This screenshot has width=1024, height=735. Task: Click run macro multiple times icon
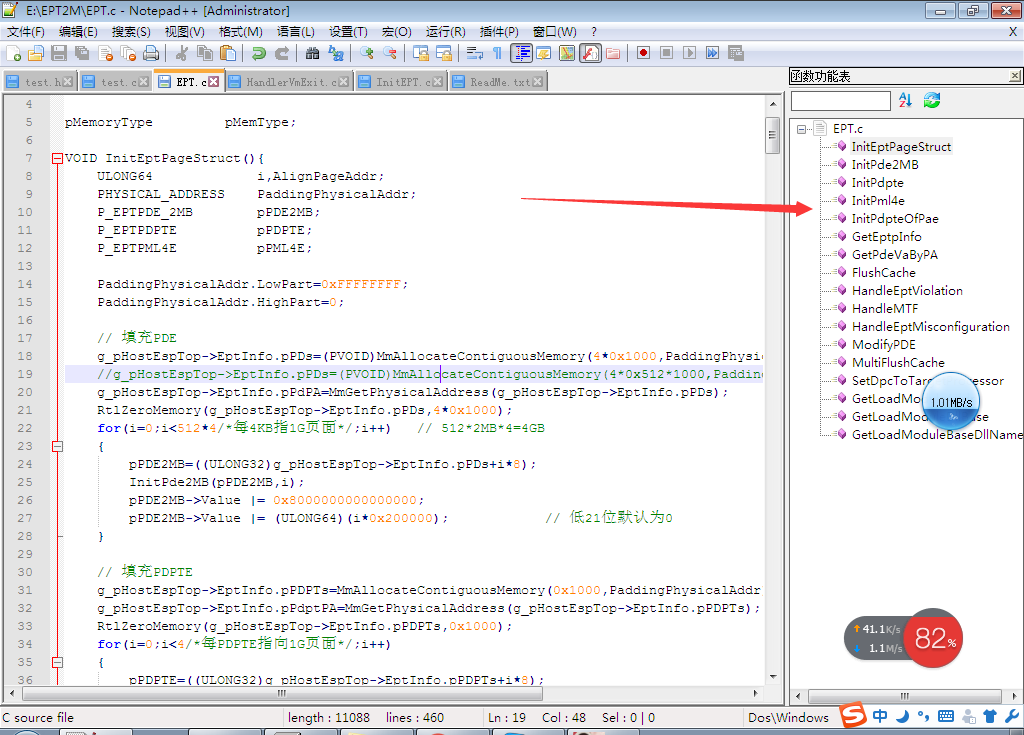pyautogui.click(x=712, y=53)
